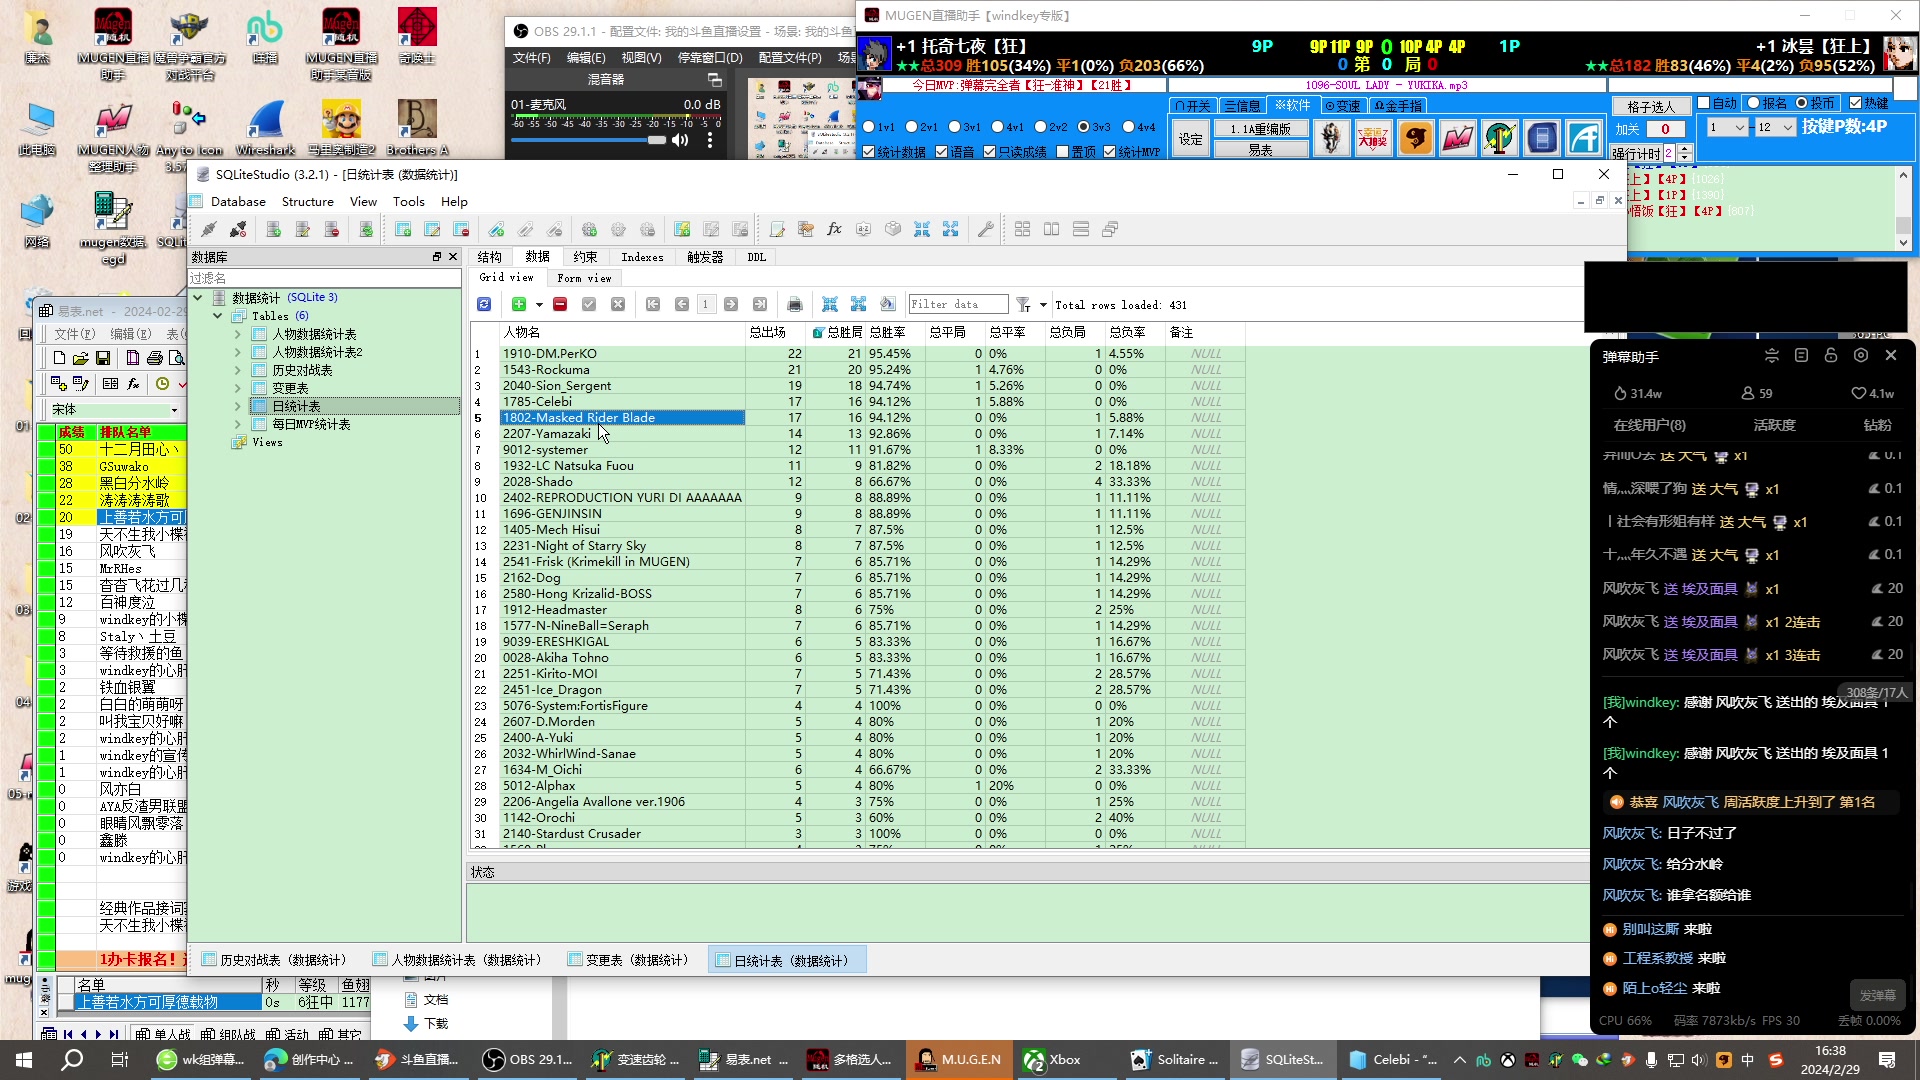Click the rollback changes X icon
Screen dimensions: 1920x1080
pos(618,304)
